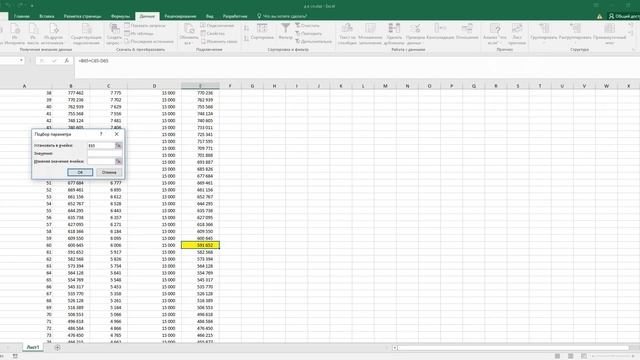Focus the Установить в ячейке input field
640x360 pixels.
[x=101, y=145]
